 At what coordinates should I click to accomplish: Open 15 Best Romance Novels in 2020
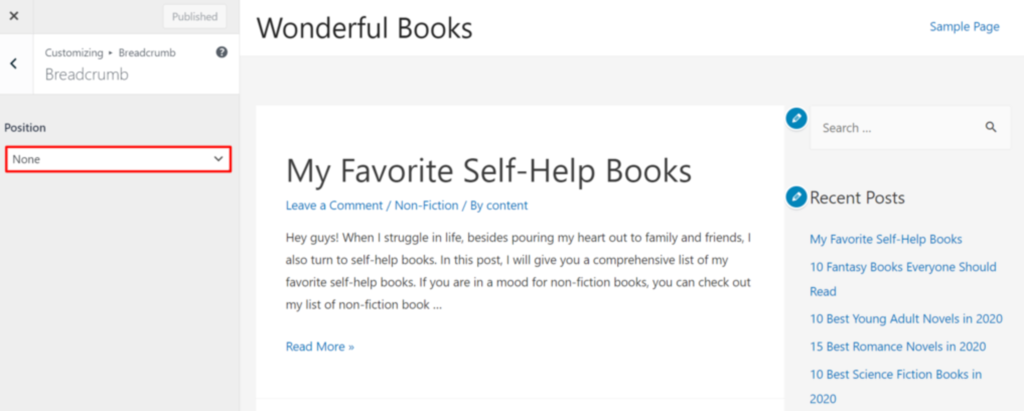coord(897,346)
